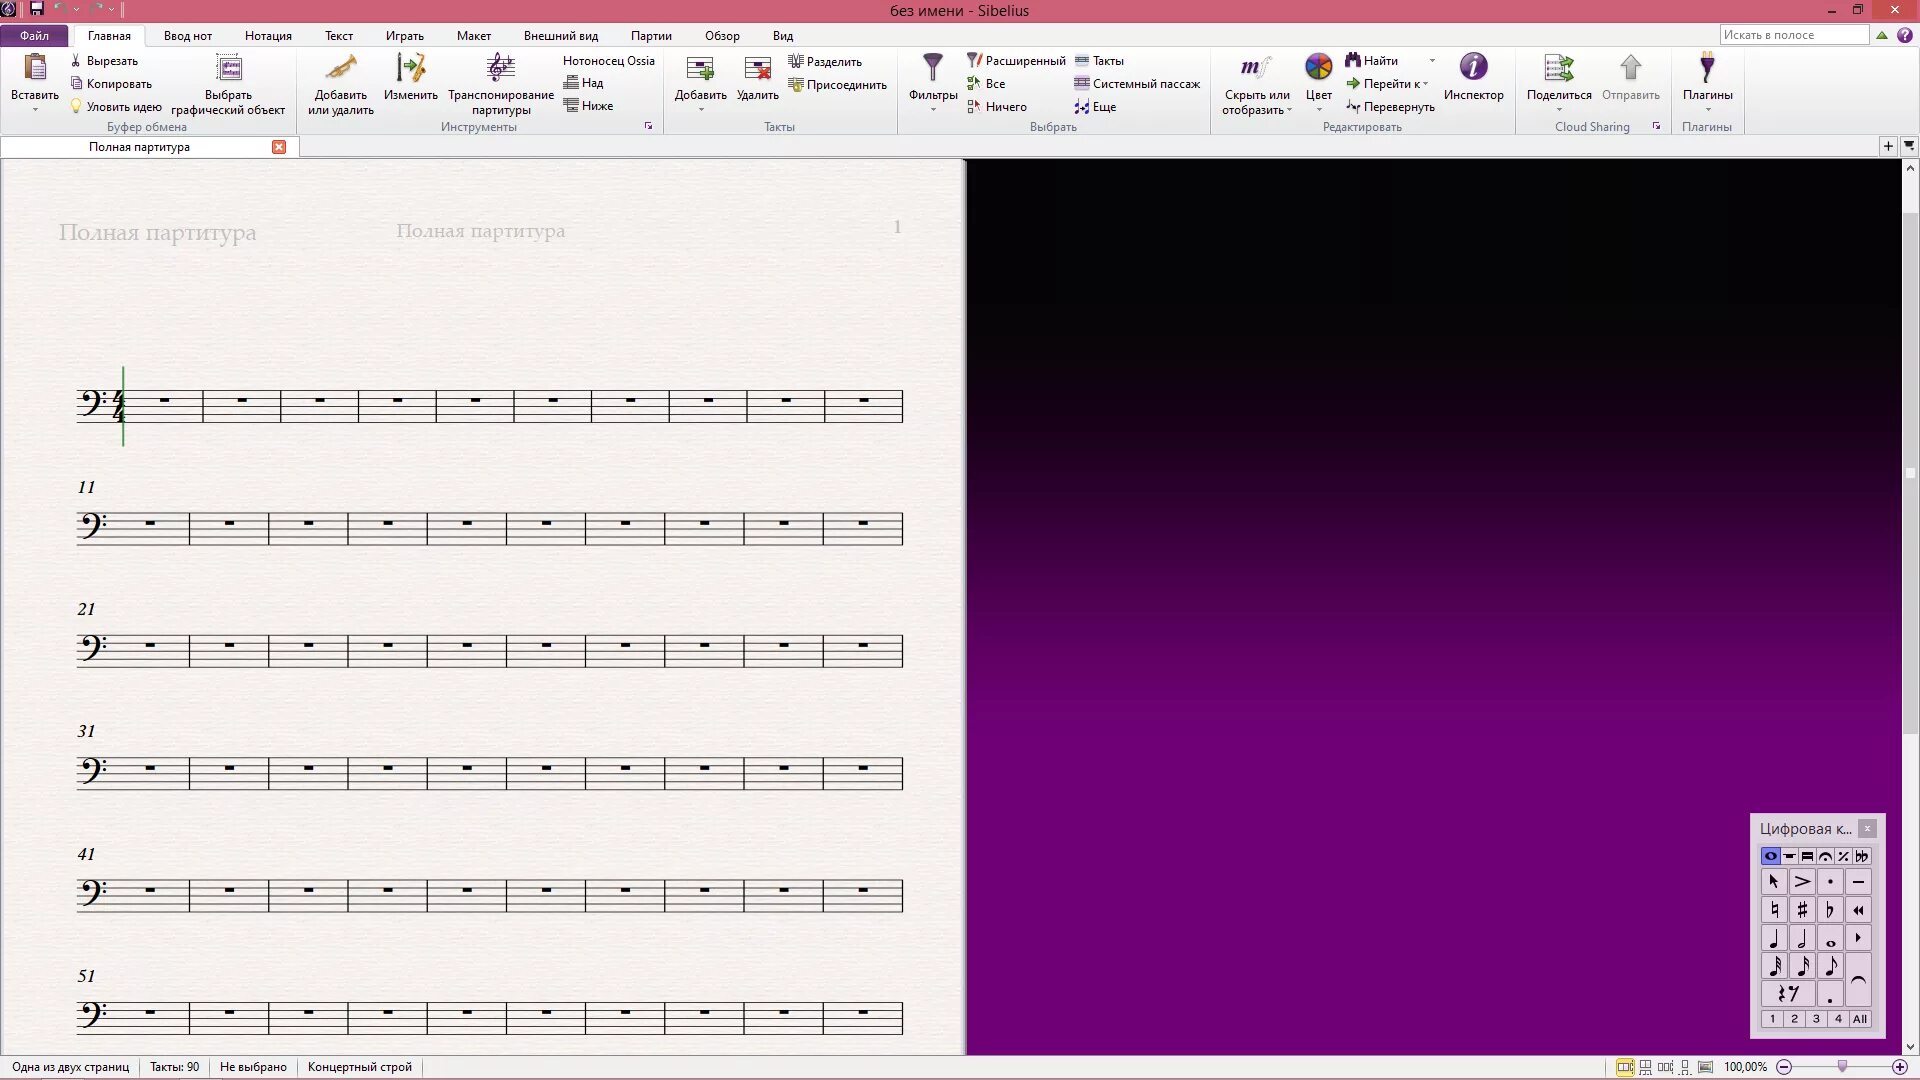
Task: Toggle the horizontal spreads page view
Action: click(x=1625, y=1067)
